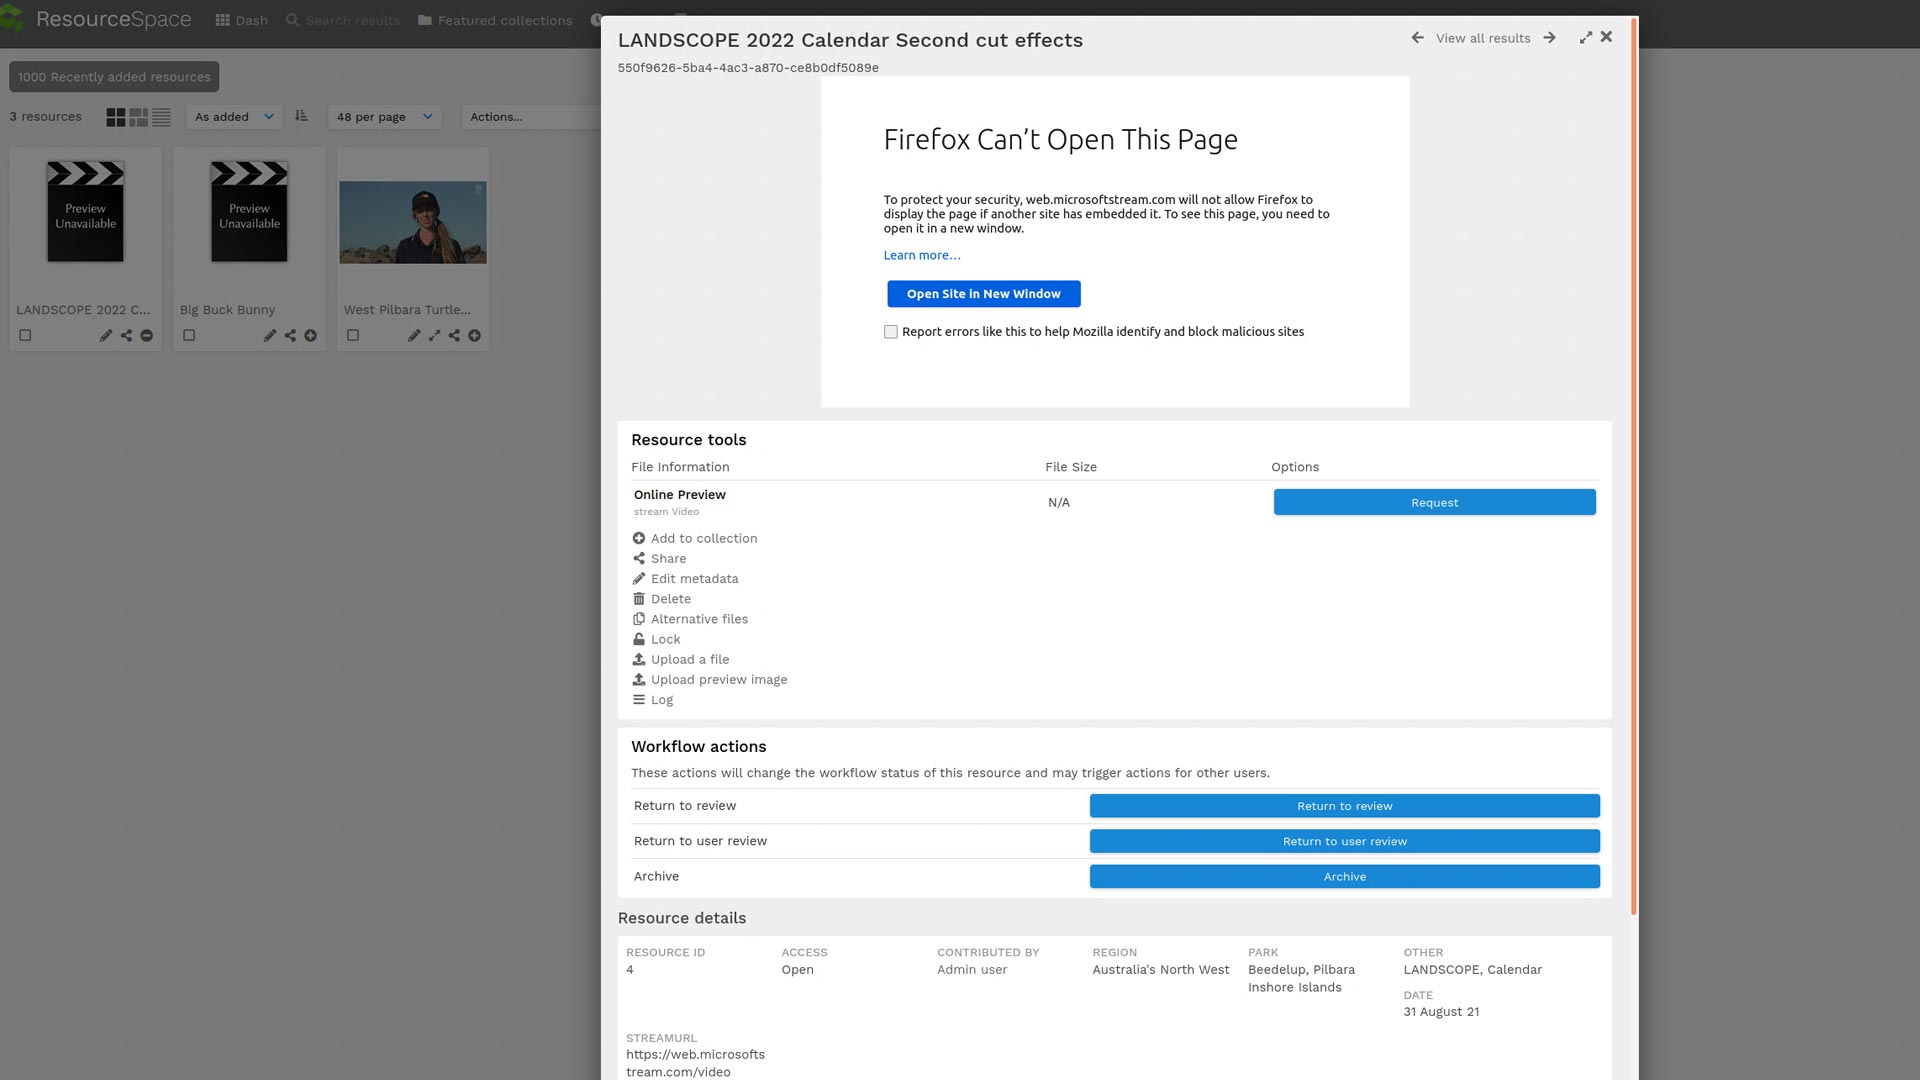The image size is (1920, 1080).
Task: Go to Featured collections menu
Action: point(495,20)
